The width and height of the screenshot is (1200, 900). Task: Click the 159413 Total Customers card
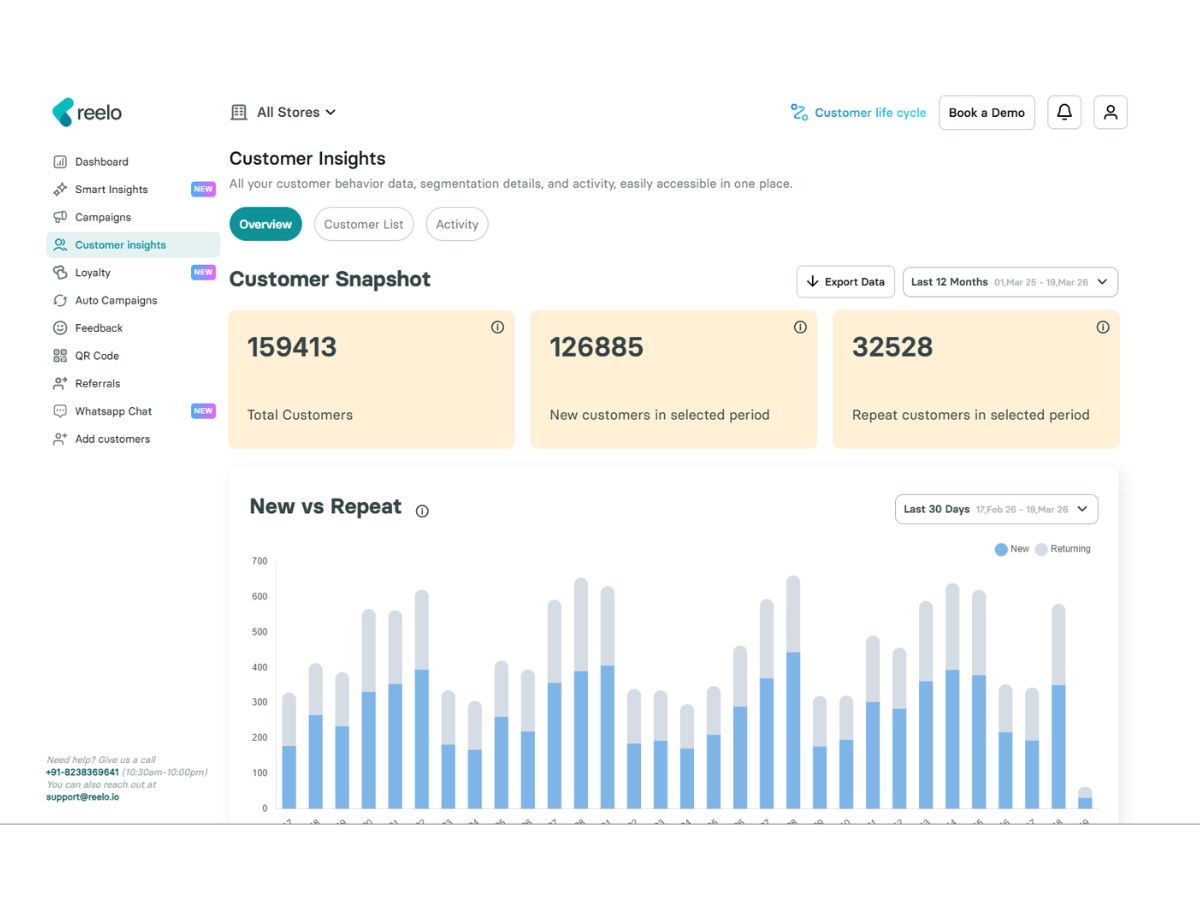pyautogui.click(x=371, y=379)
